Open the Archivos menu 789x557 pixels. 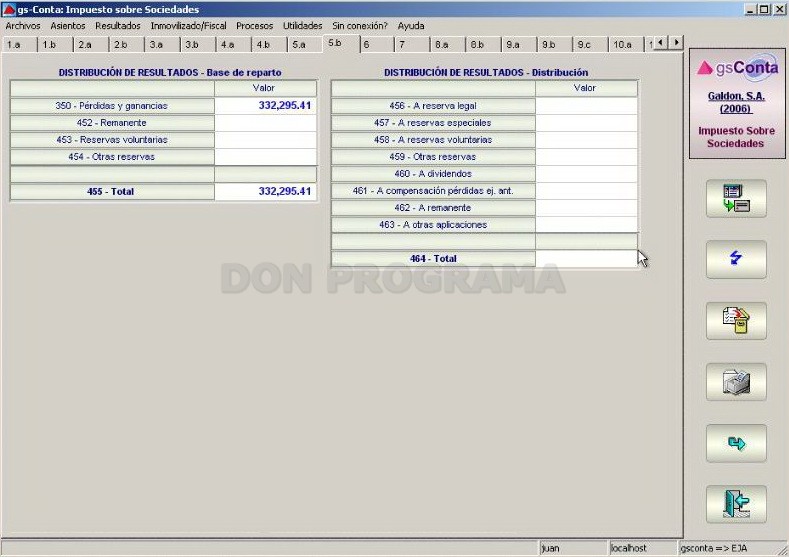pyautogui.click(x=23, y=26)
